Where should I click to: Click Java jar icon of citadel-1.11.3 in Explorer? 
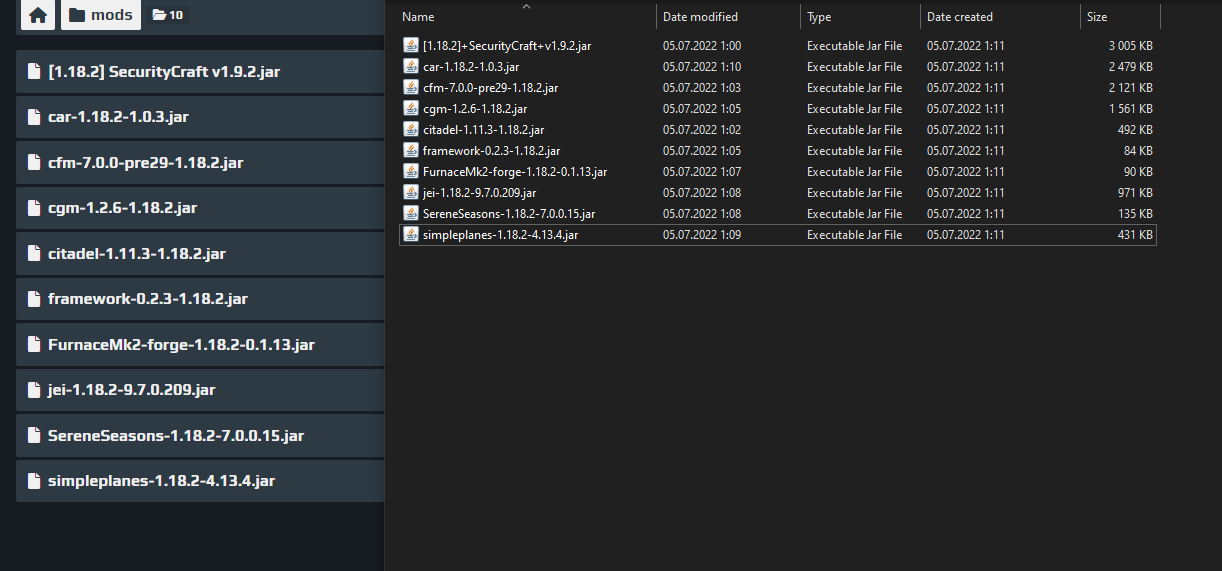point(411,129)
